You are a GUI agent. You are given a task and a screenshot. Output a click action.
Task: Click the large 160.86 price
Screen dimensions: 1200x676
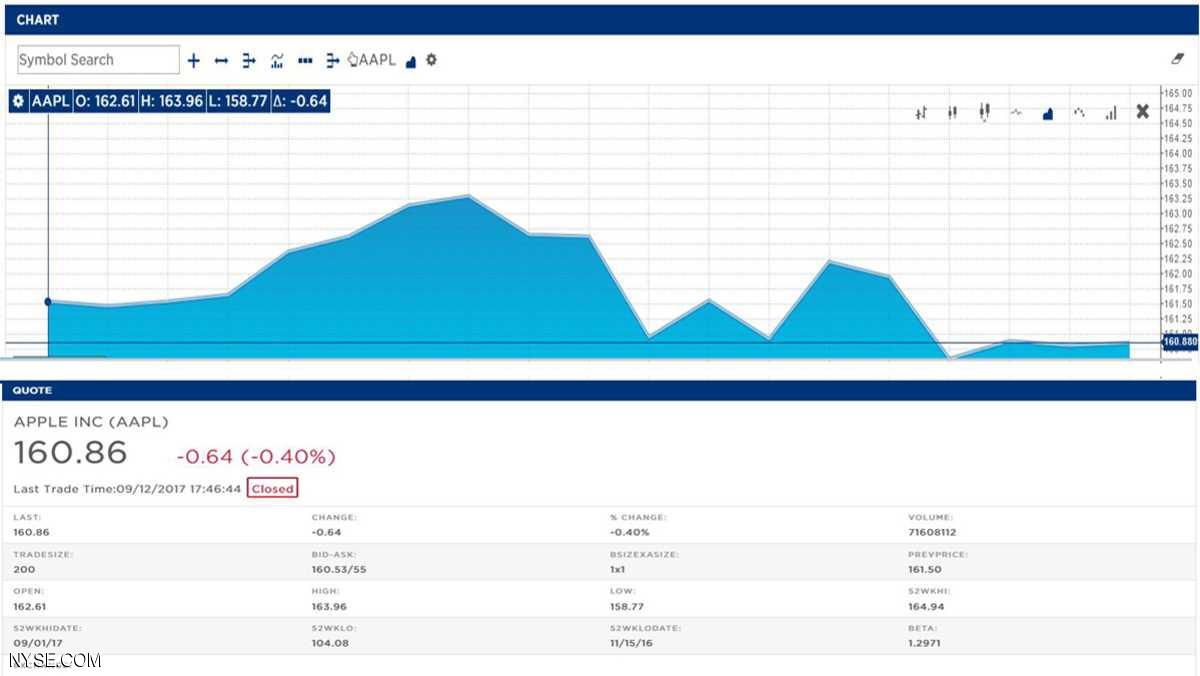pos(70,453)
